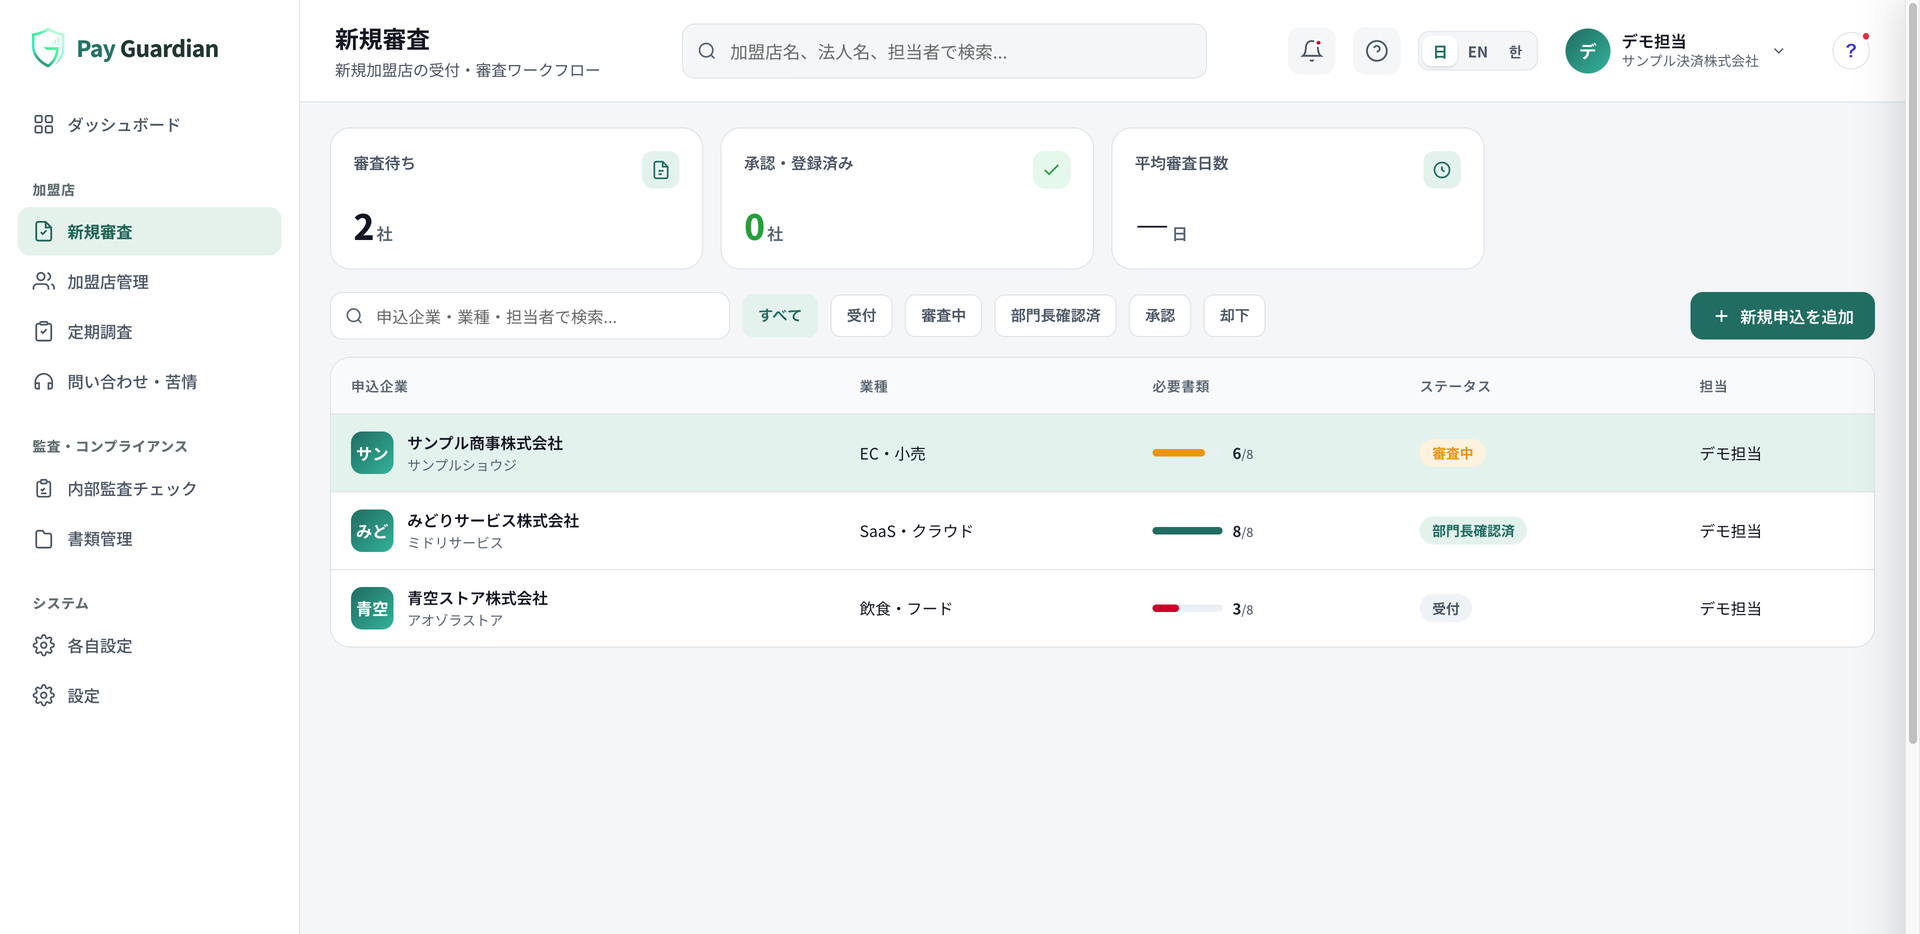The width and height of the screenshot is (1920, 934).
Task: Click the 問い合わせ・苦情 headset icon
Action: tap(43, 382)
